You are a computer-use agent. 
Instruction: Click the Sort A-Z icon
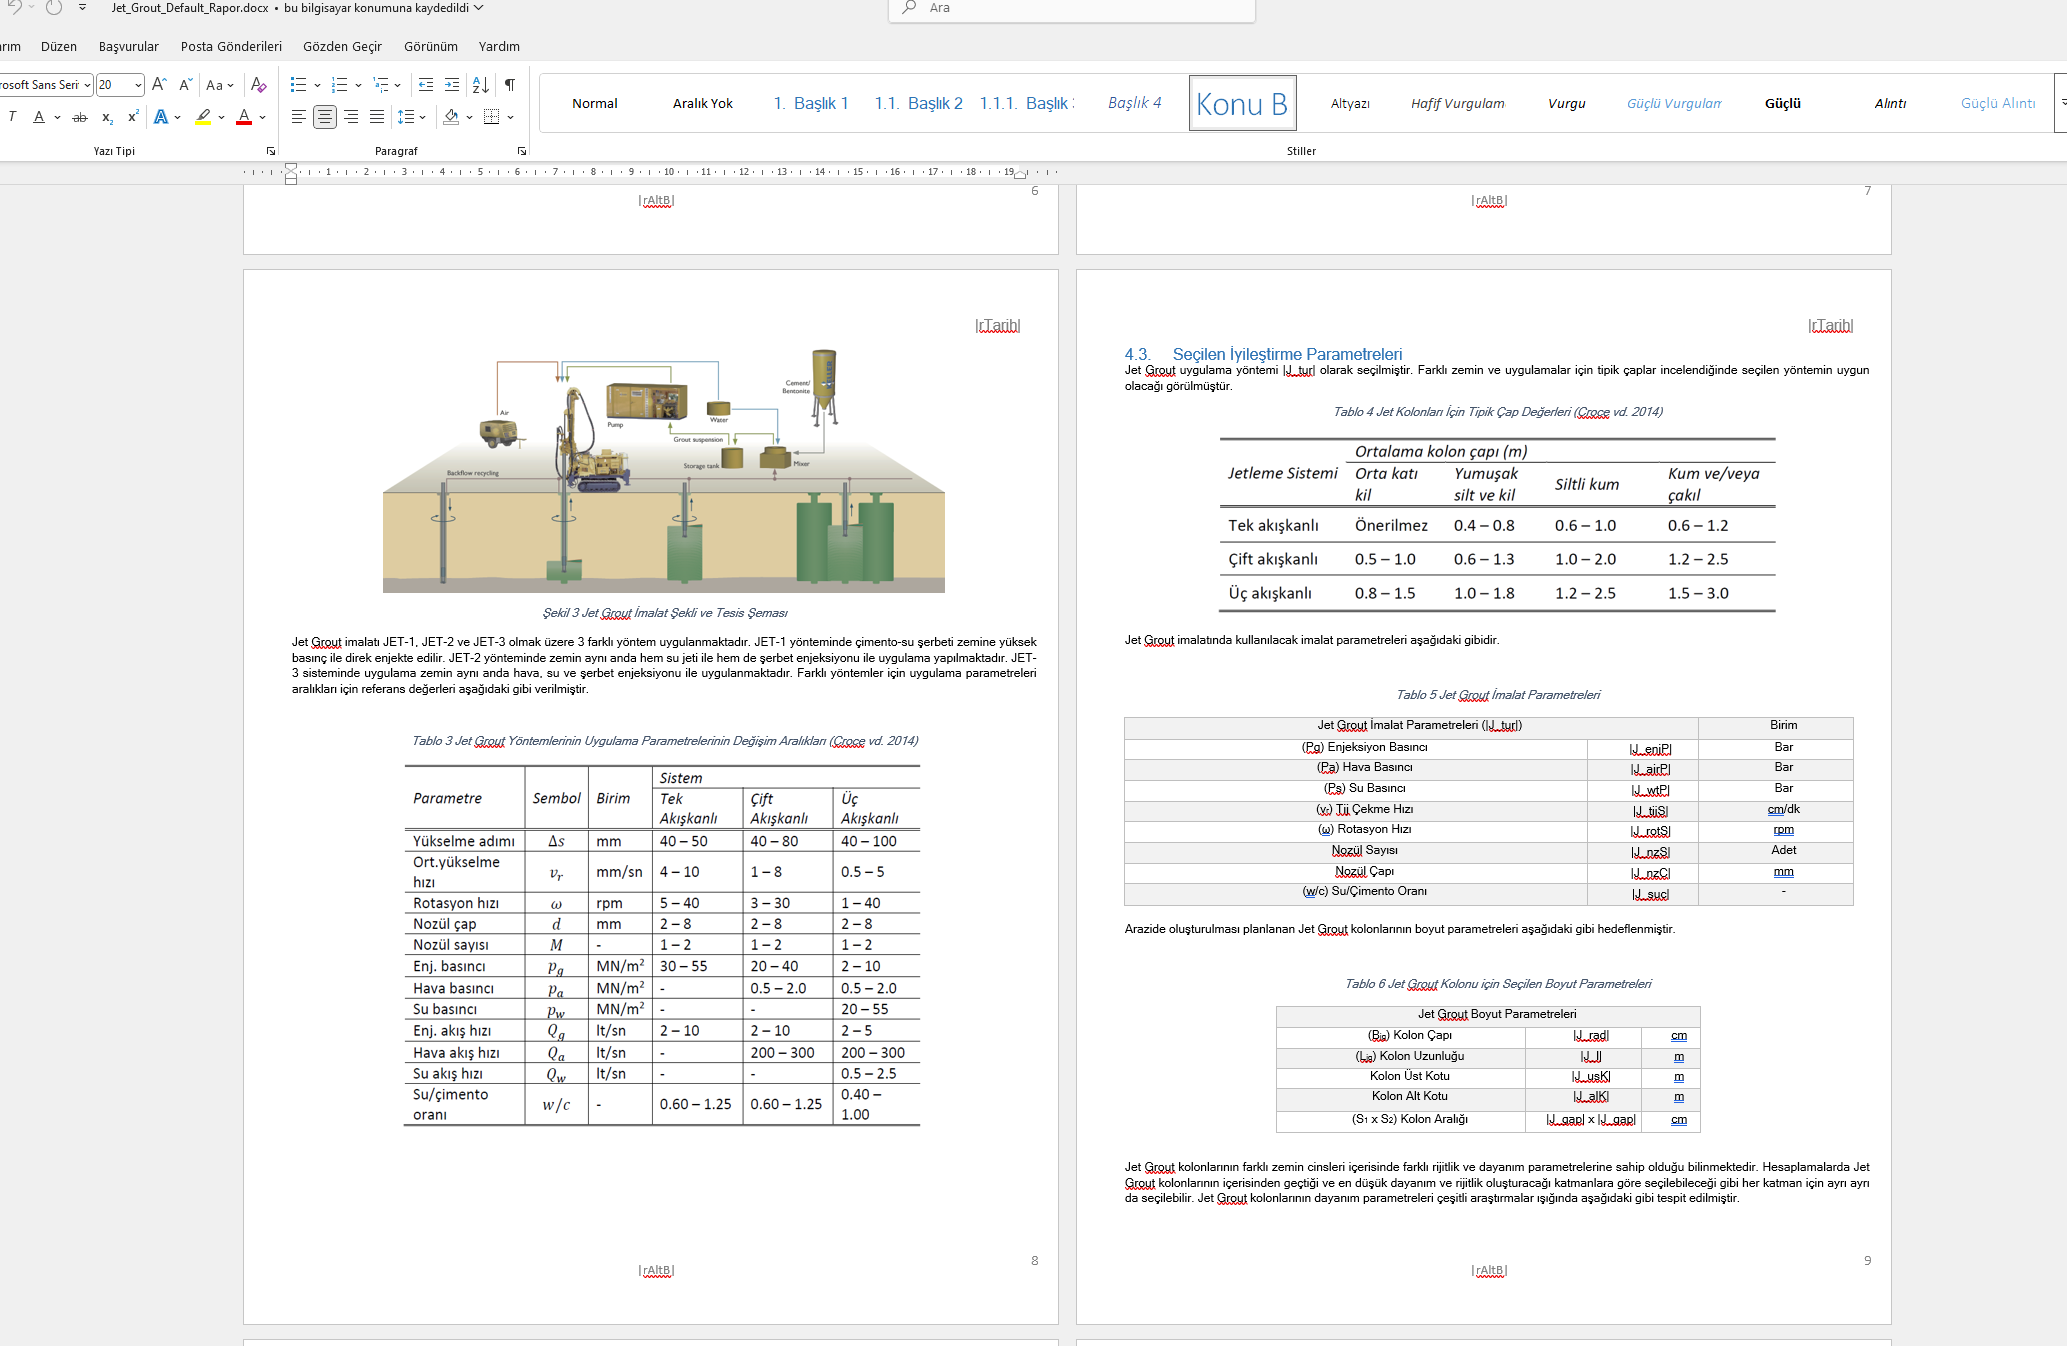pyautogui.click(x=481, y=85)
